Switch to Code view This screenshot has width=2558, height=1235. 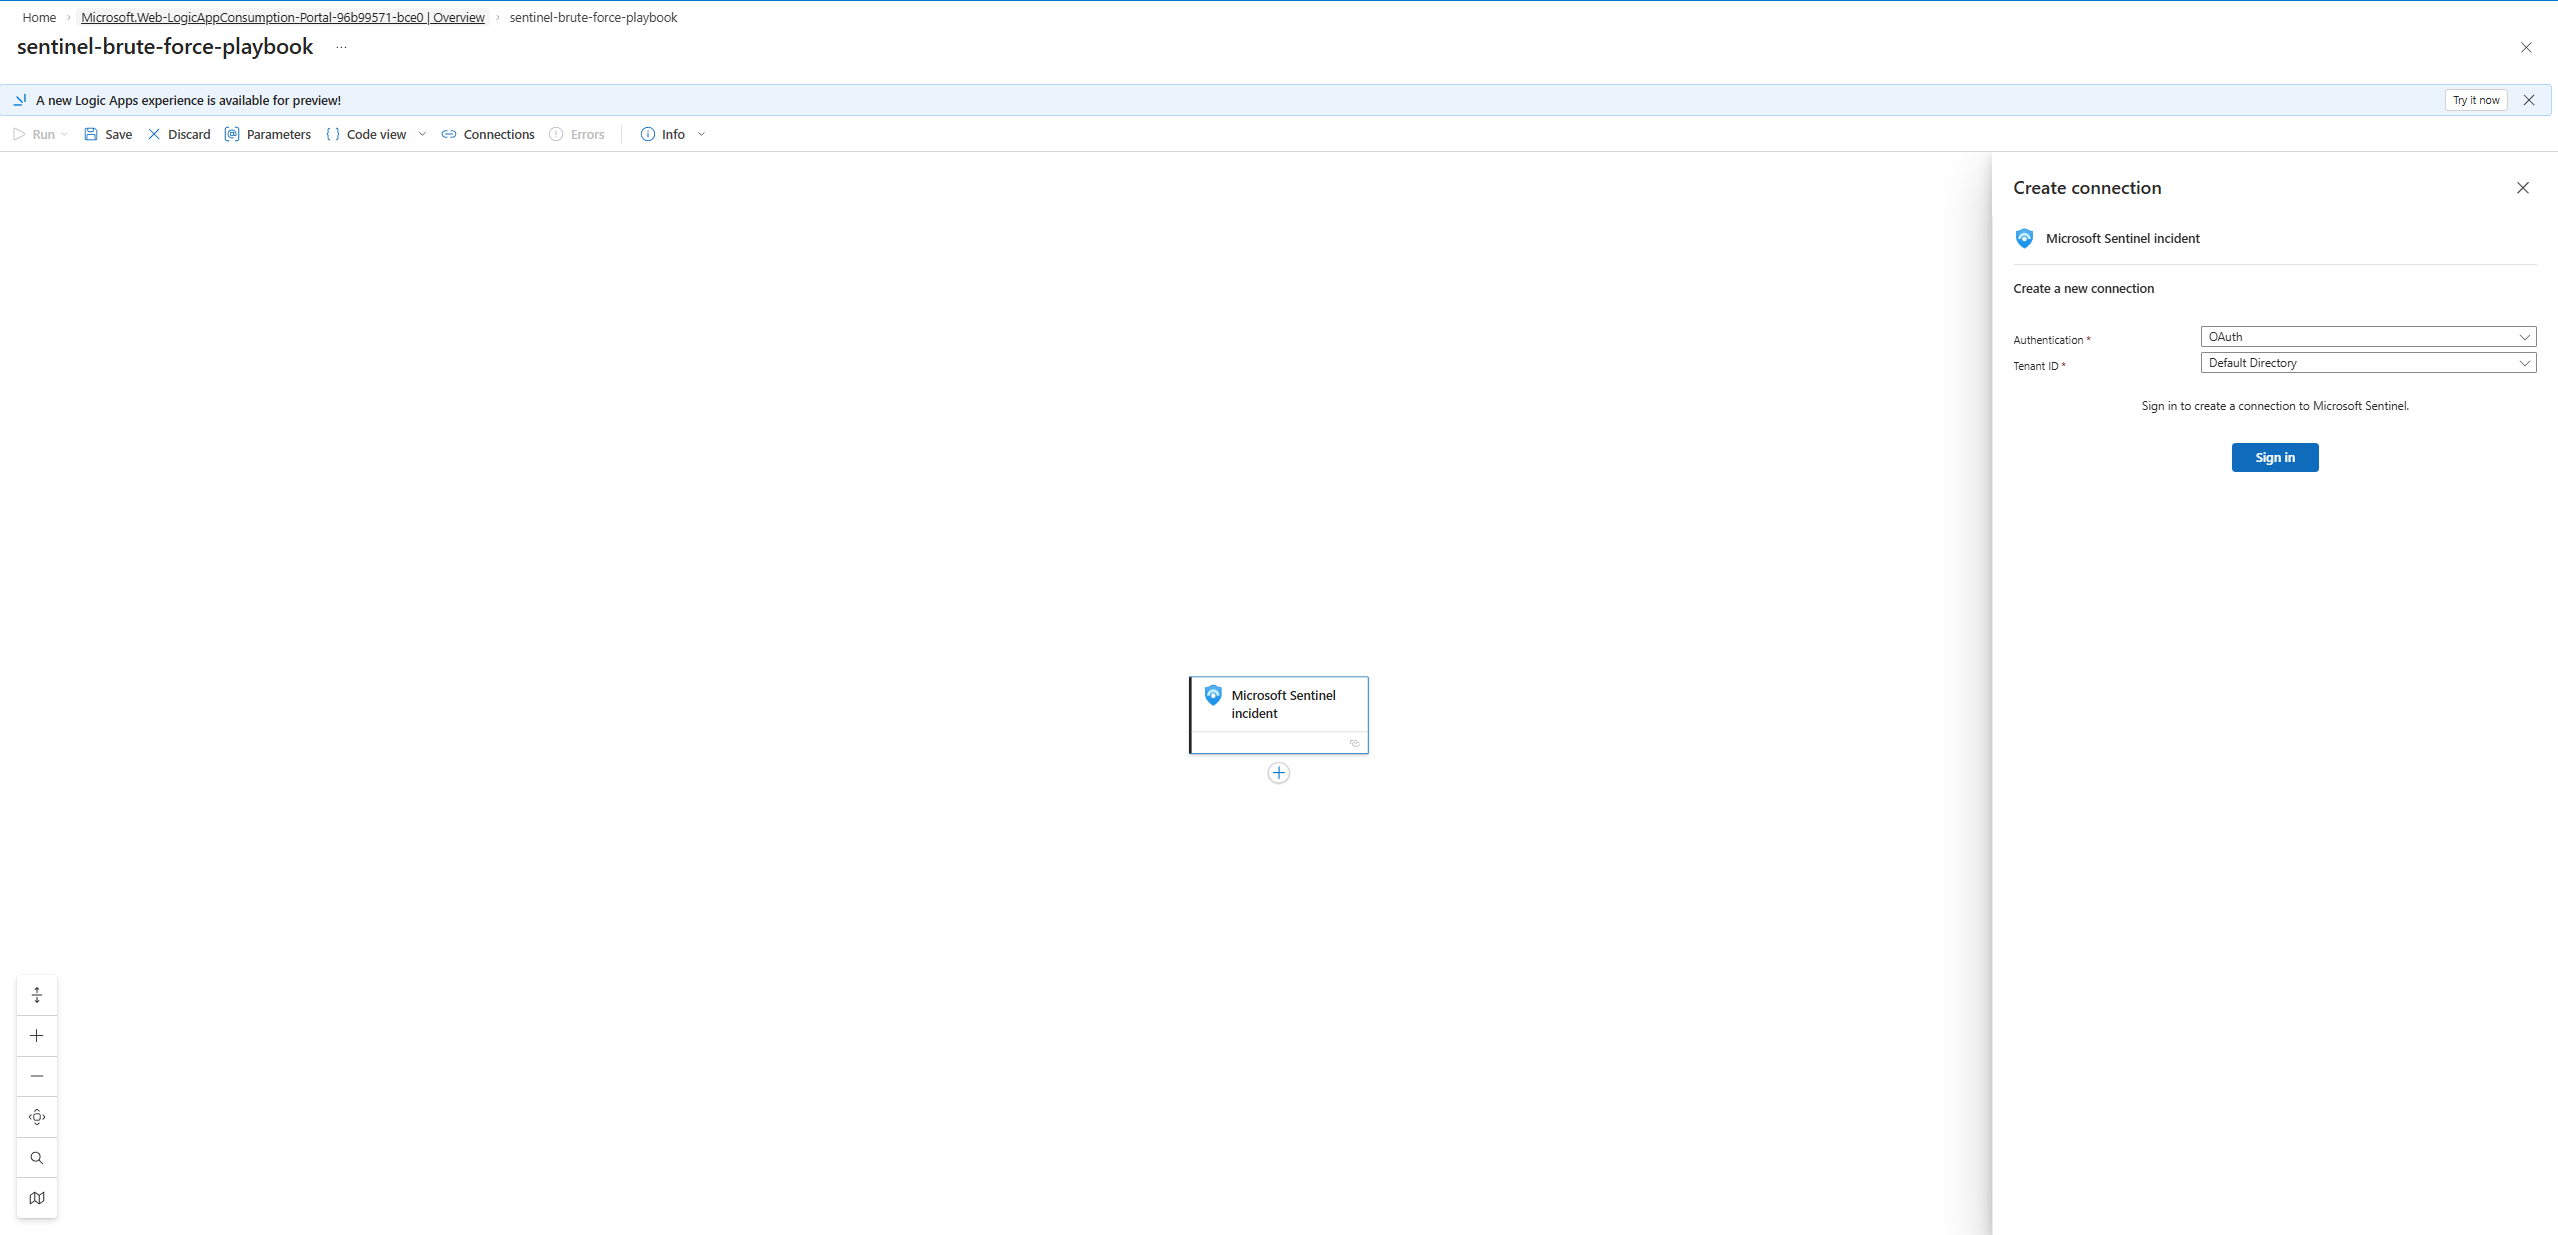click(367, 134)
